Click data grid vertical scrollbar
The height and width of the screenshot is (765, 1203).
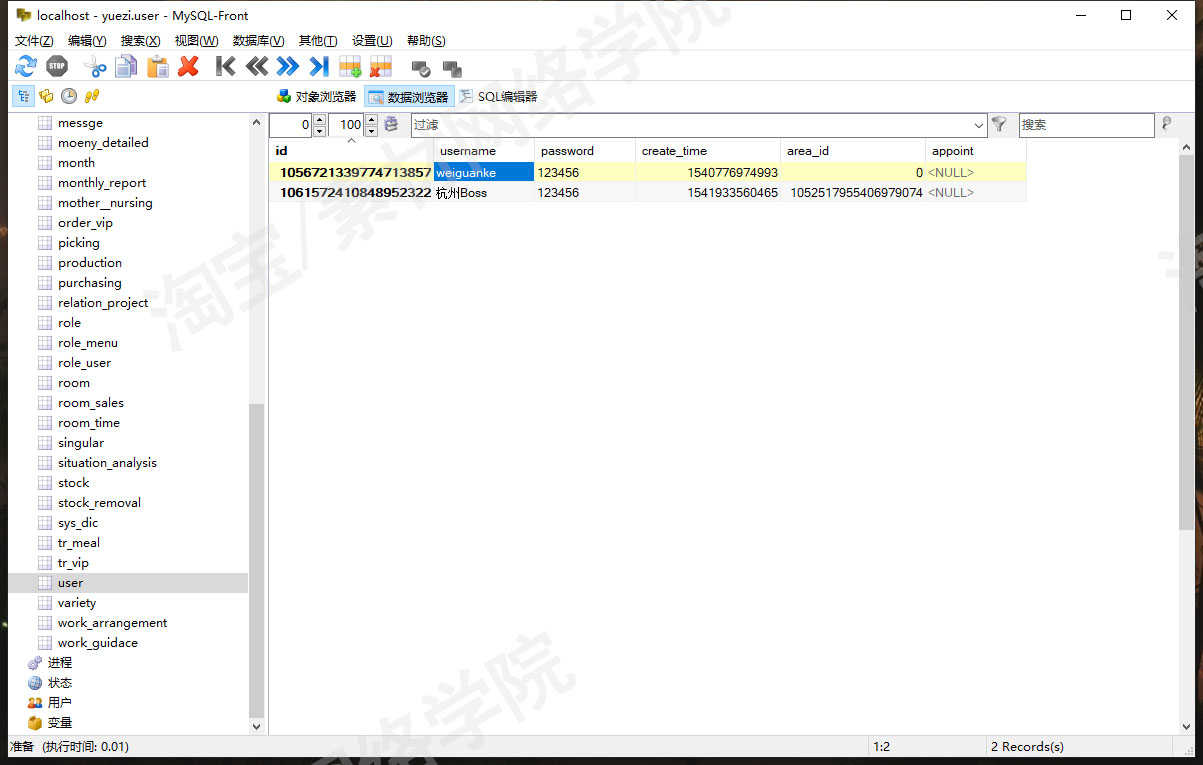[x=1187, y=340]
